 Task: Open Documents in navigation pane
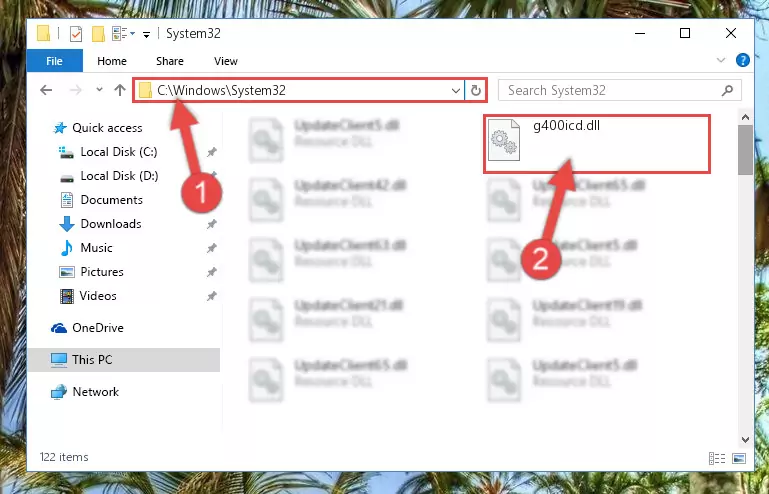point(111,200)
